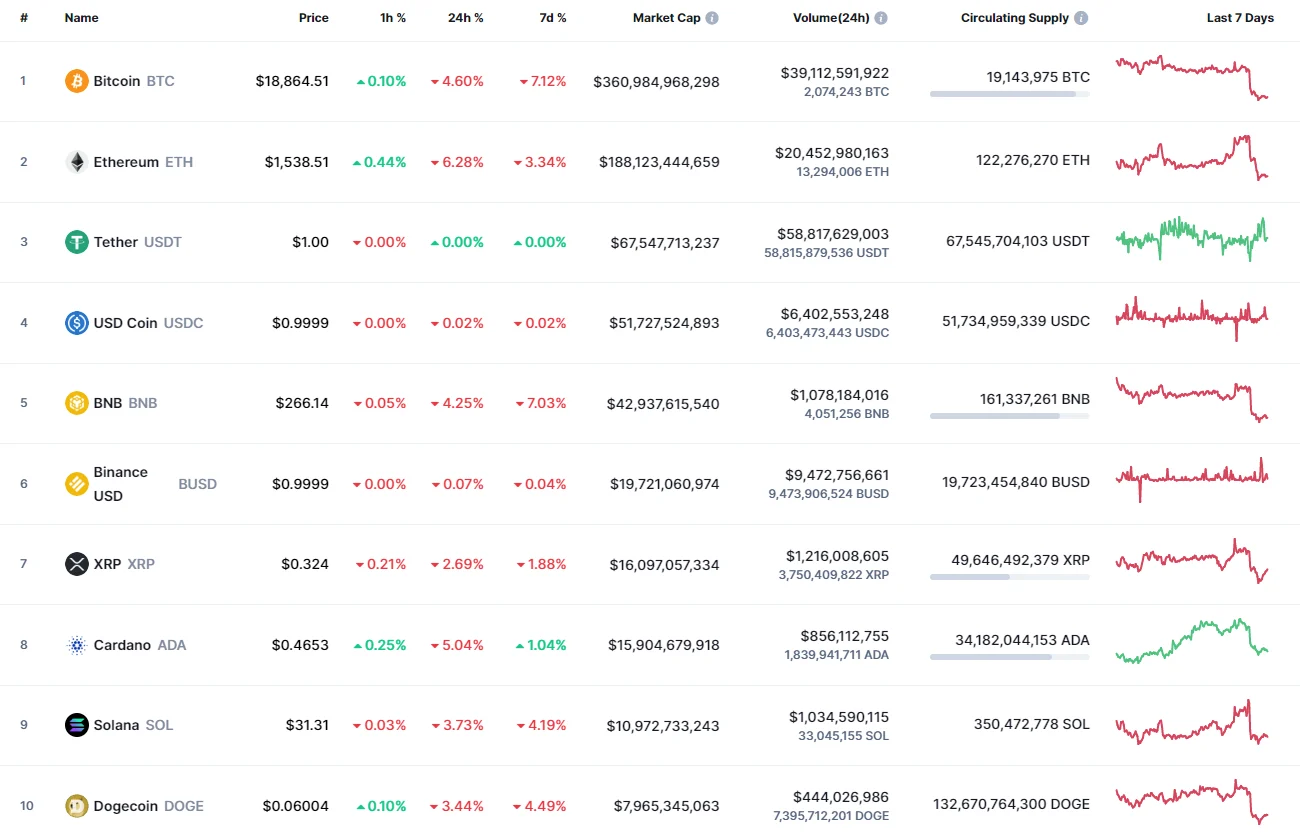Click the Dogecoin DOGE logo
This screenshot has height=834, width=1300.
[x=75, y=805]
